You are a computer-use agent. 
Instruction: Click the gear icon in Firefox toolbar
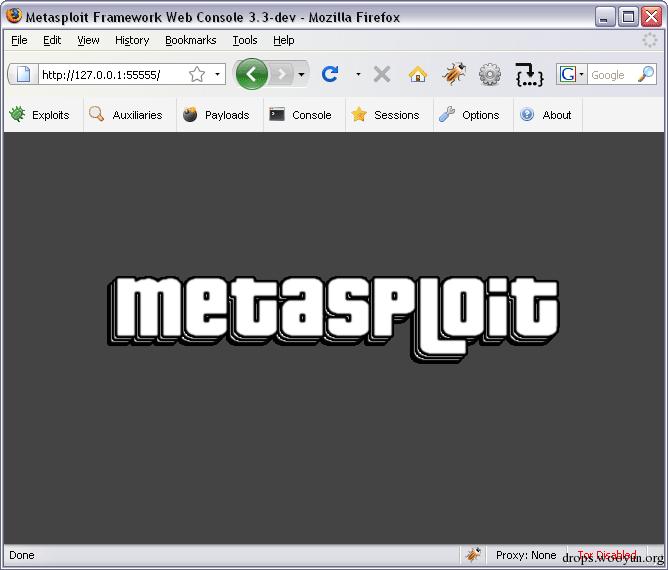point(490,75)
